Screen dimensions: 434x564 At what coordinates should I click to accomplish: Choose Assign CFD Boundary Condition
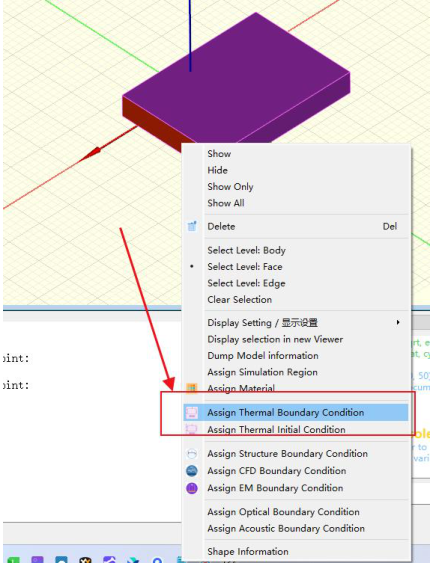(x=296, y=471)
